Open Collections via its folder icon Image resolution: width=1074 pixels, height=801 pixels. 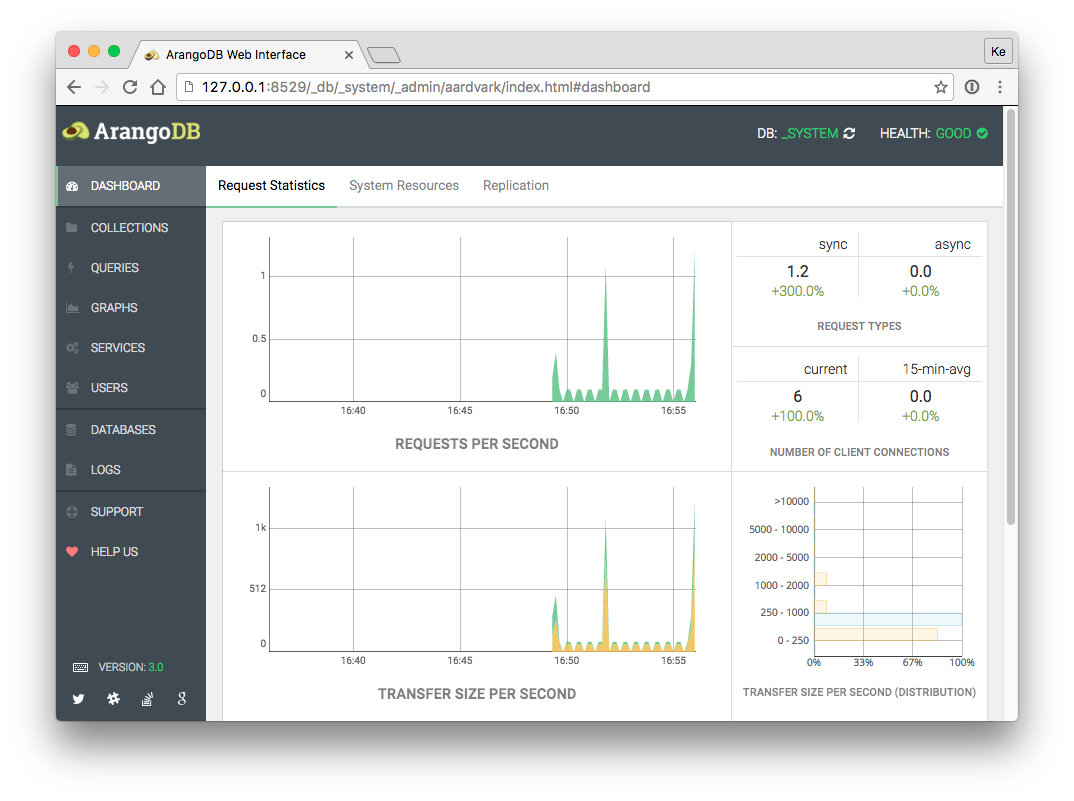72,227
